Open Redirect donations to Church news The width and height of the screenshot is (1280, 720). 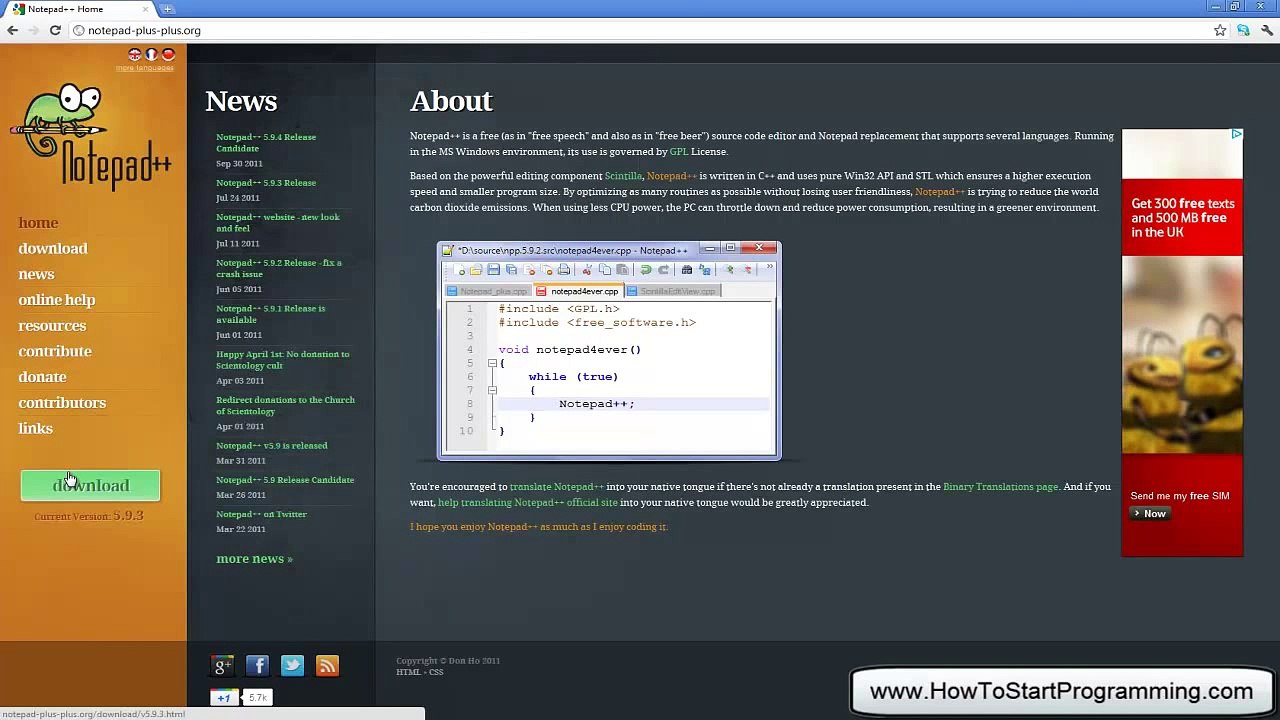[x=285, y=405]
